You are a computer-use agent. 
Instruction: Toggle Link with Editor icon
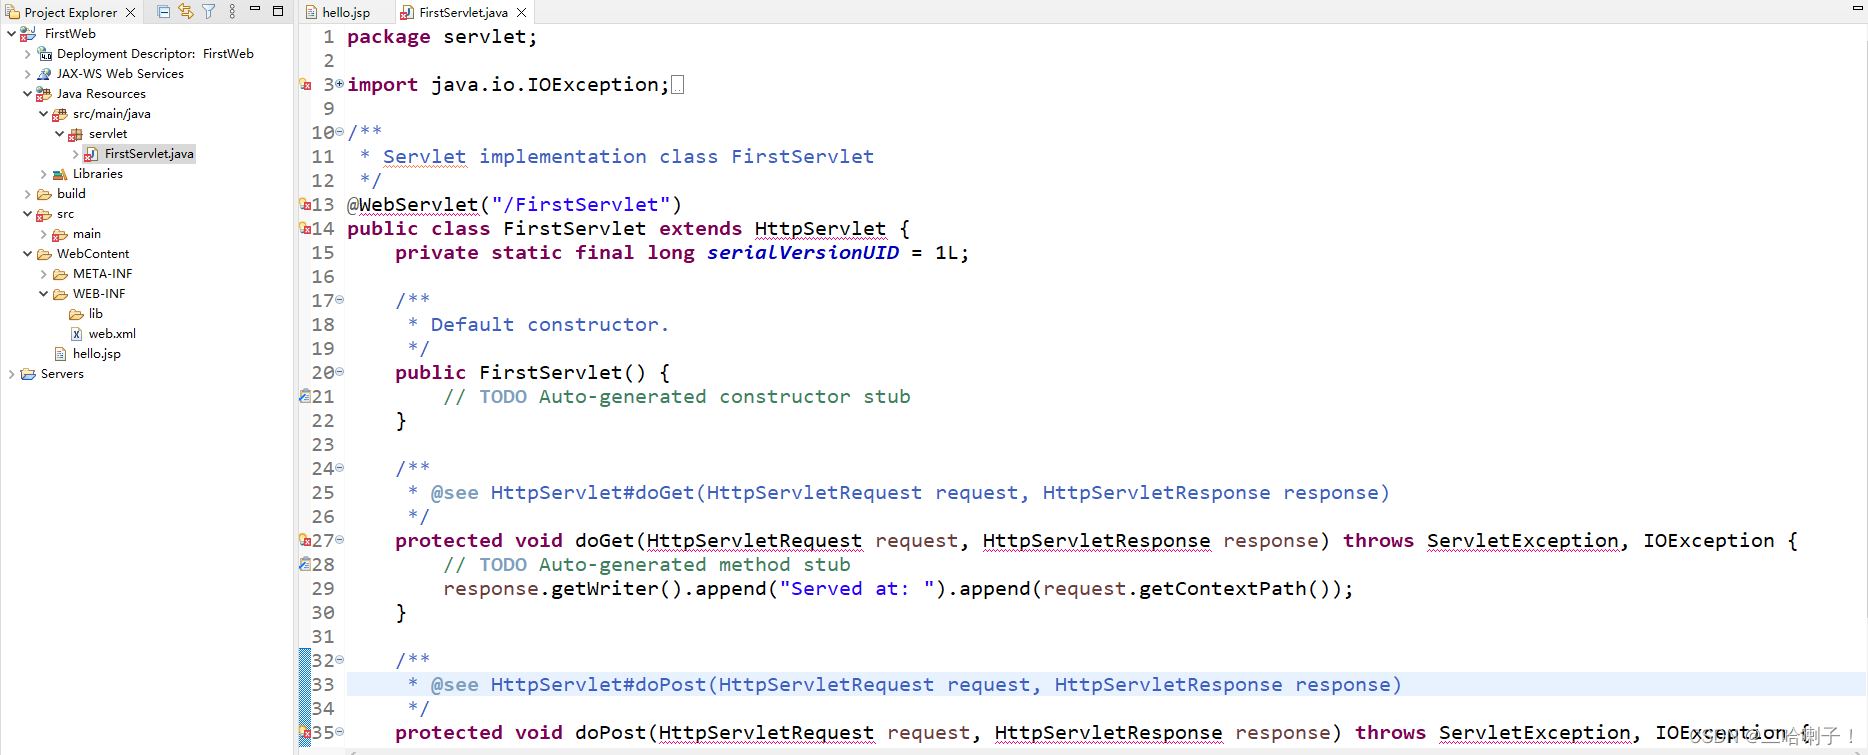pos(186,12)
